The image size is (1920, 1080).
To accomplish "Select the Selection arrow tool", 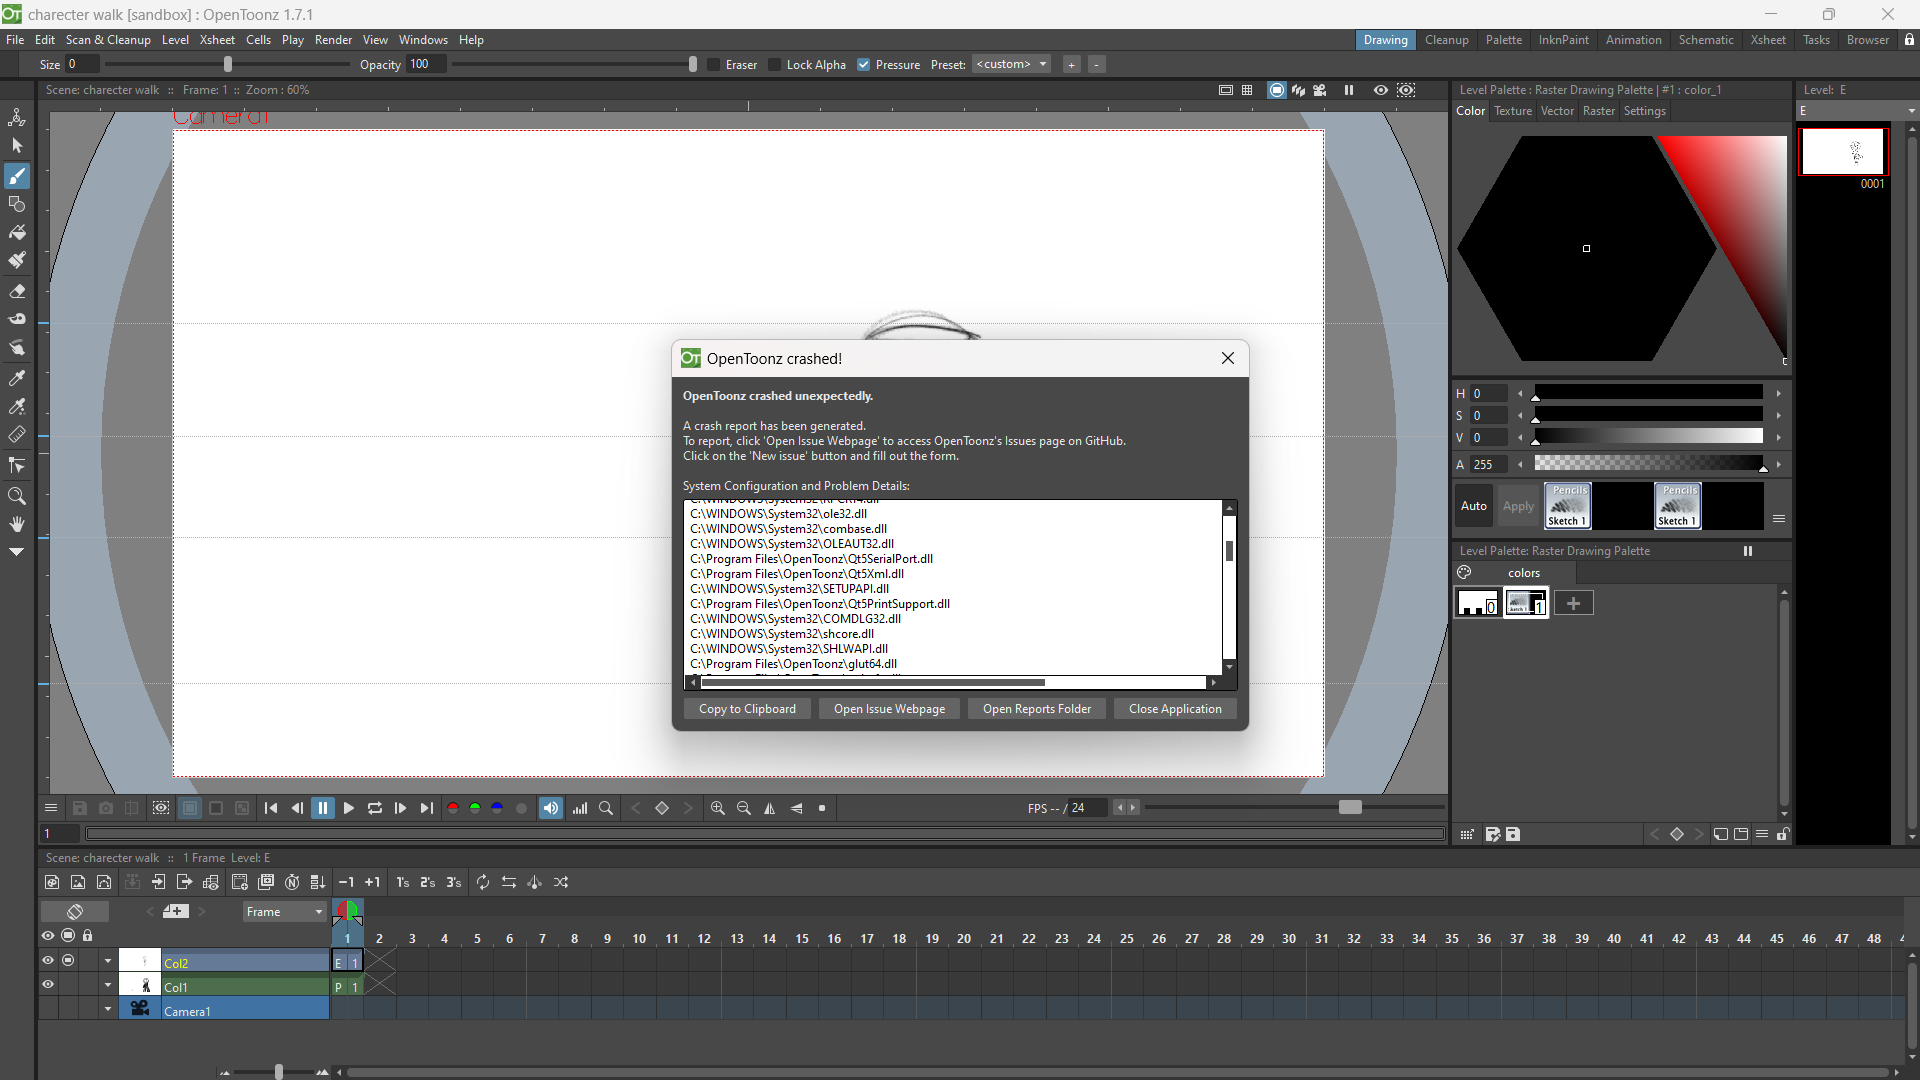I will click(x=17, y=145).
